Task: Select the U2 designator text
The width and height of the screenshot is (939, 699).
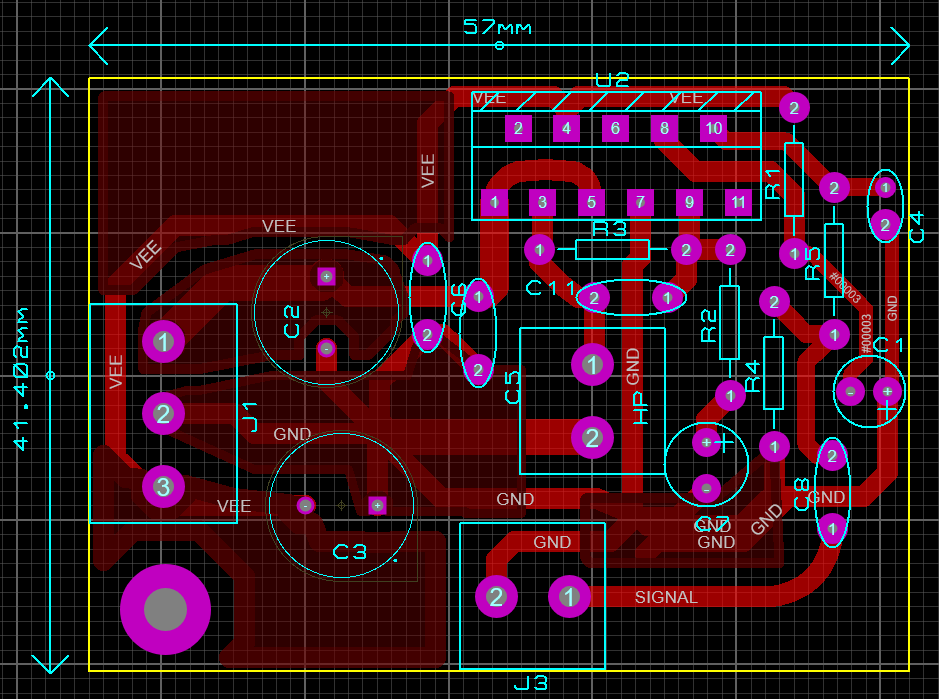Action: tap(612, 80)
